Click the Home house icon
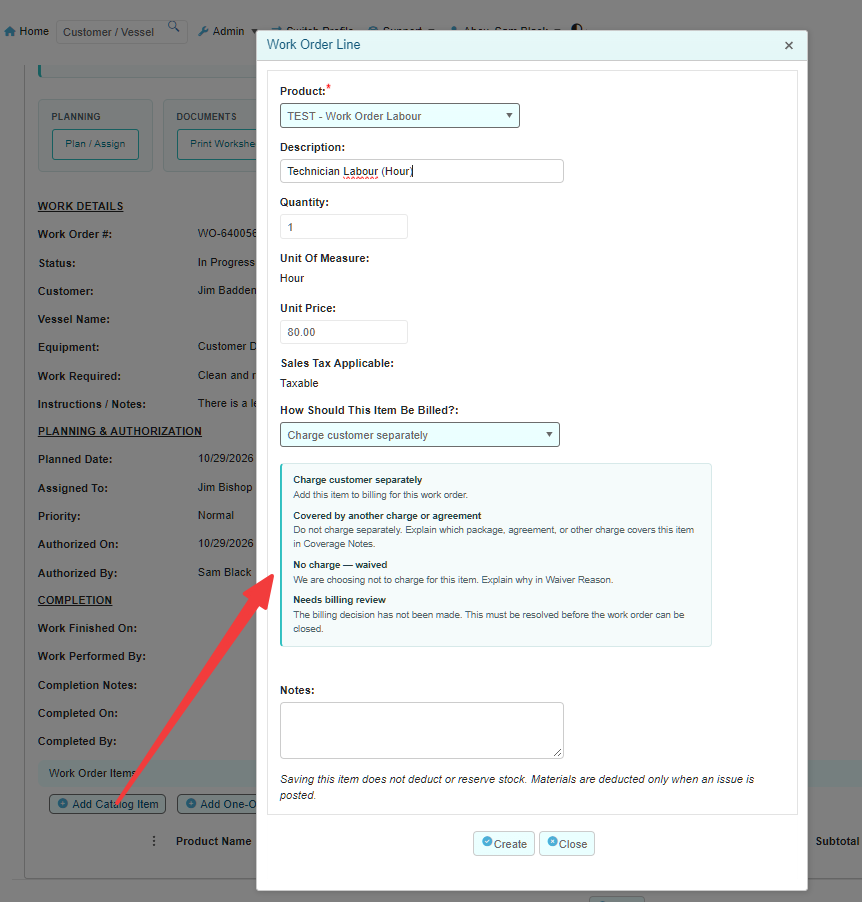 (10, 32)
